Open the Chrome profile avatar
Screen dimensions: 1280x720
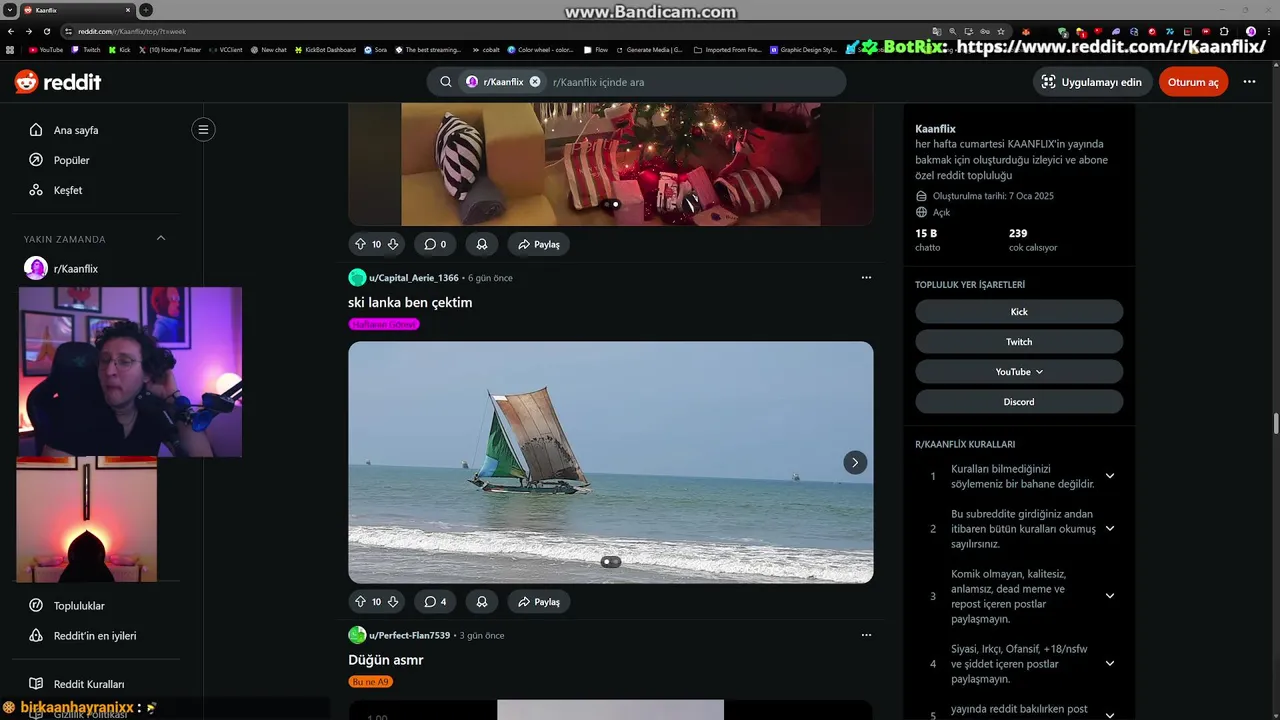1250,31
